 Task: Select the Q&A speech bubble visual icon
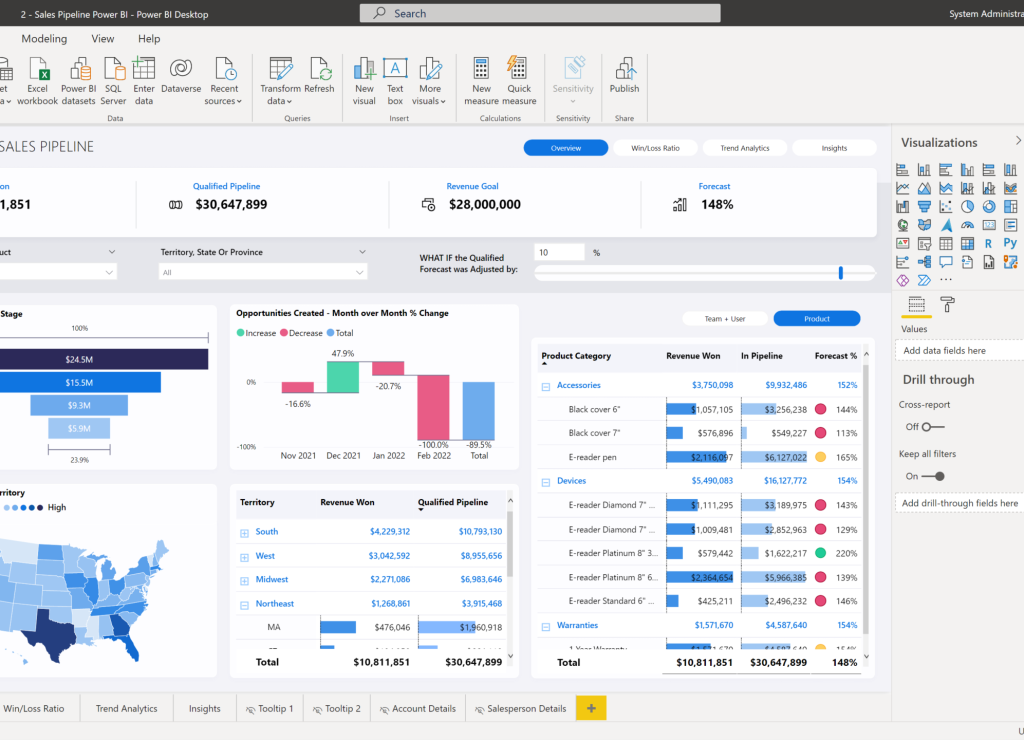pyautogui.click(x=946, y=262)
